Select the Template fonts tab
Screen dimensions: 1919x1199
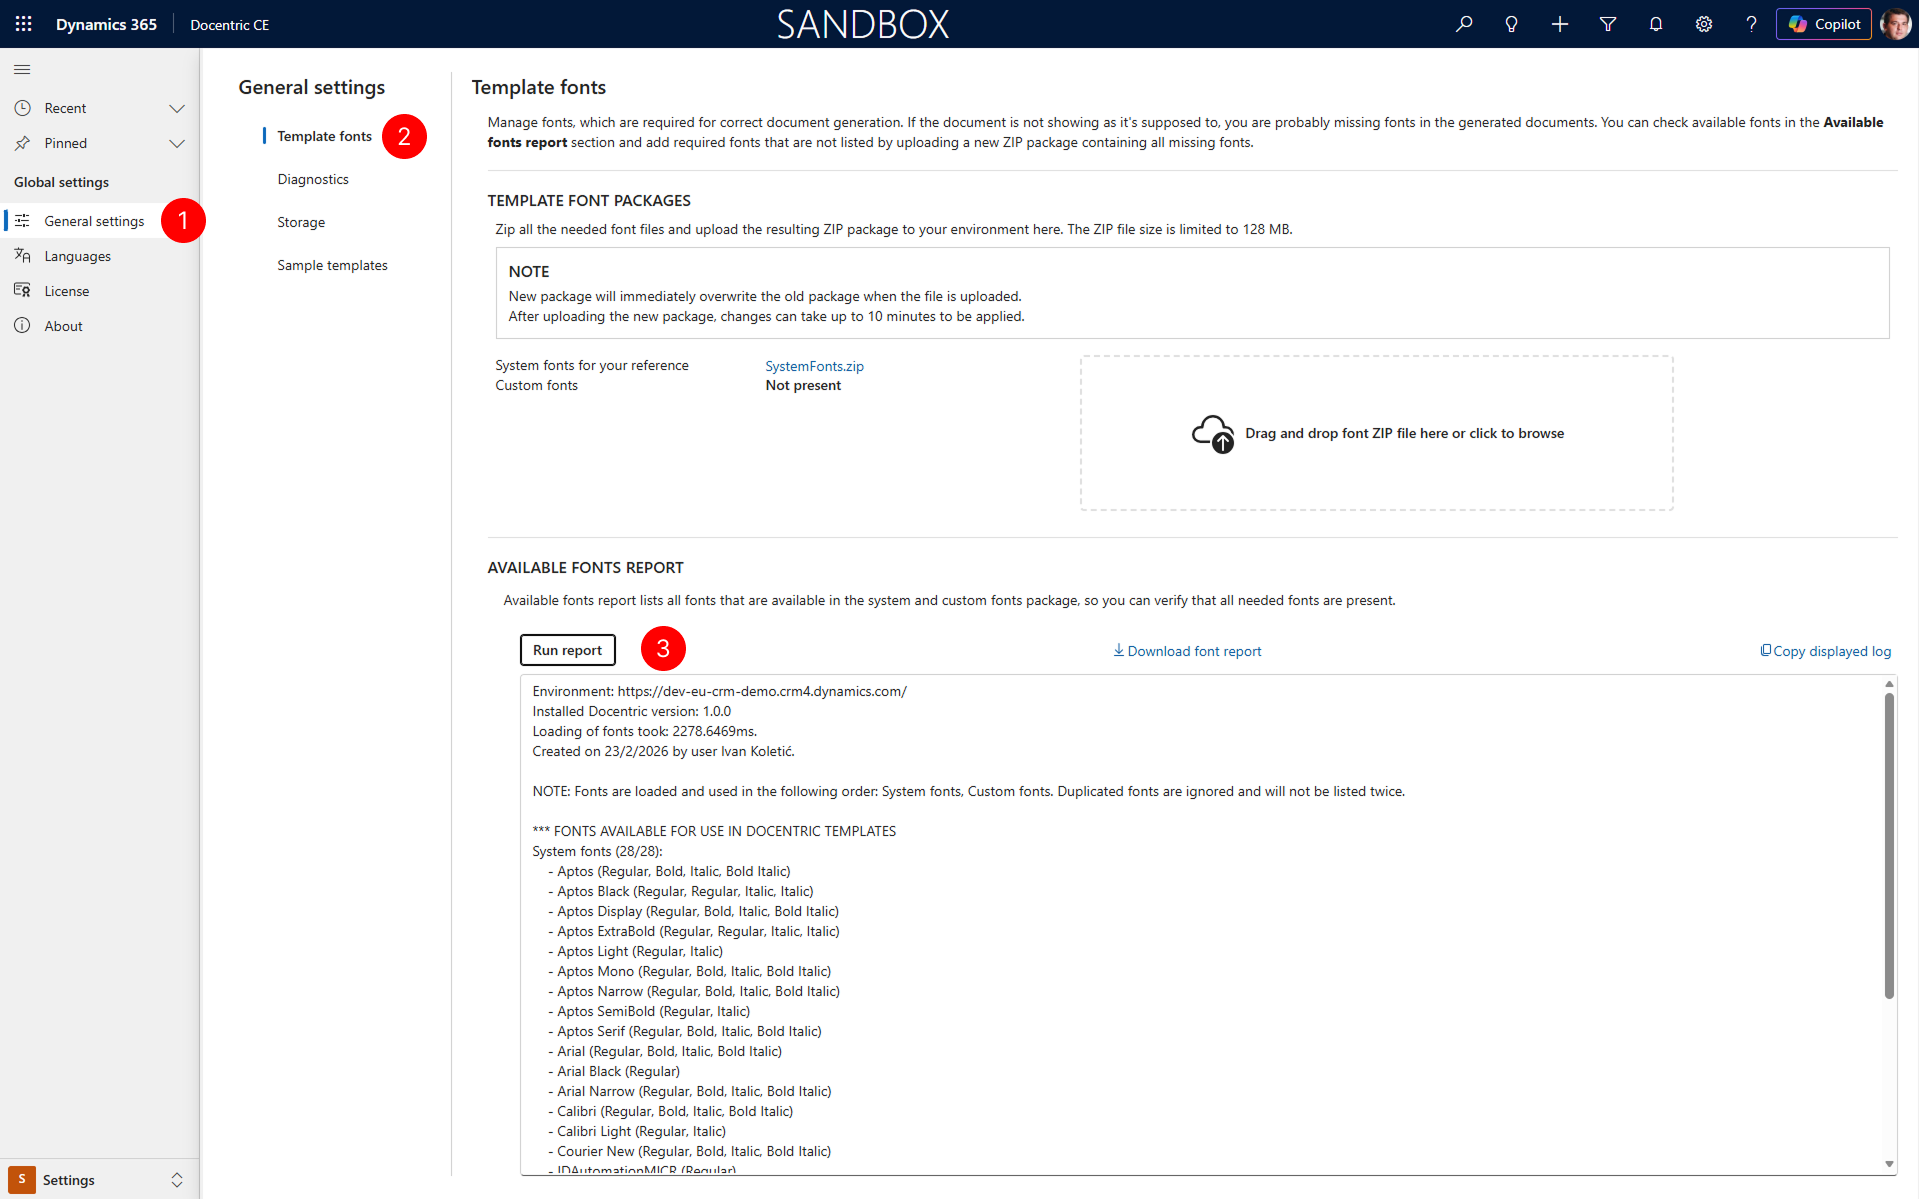point(324,136)
